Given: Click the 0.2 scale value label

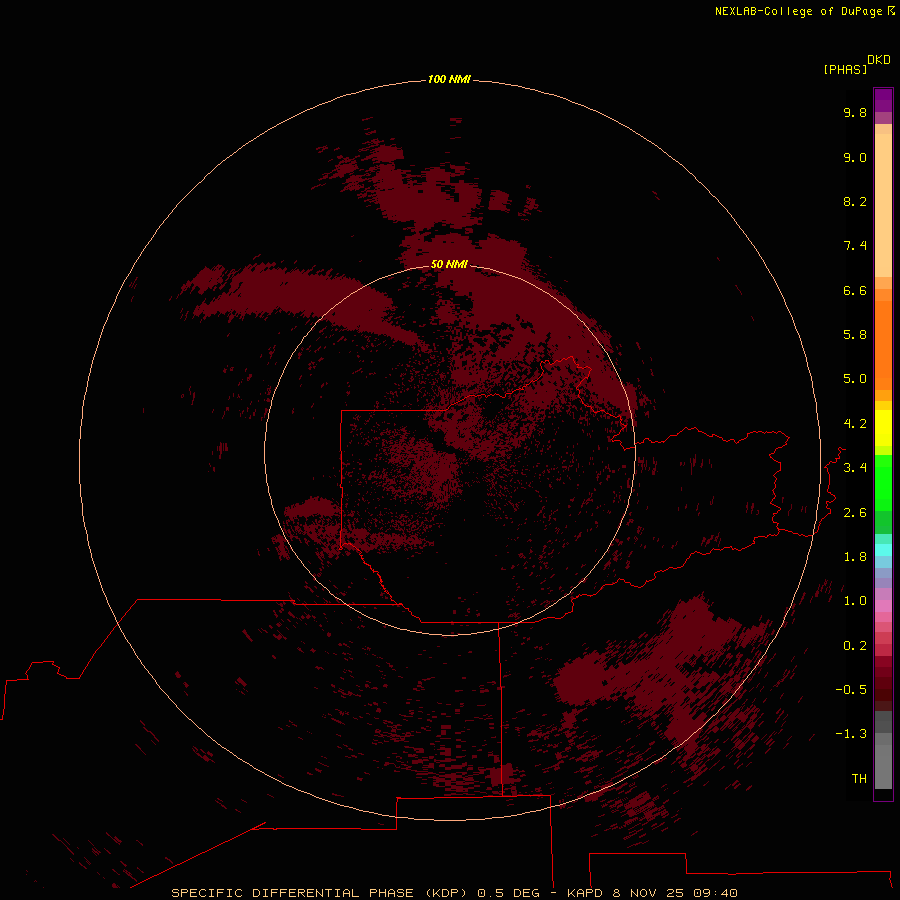Looking at the screenshot, I should click(x=855, y=646).
